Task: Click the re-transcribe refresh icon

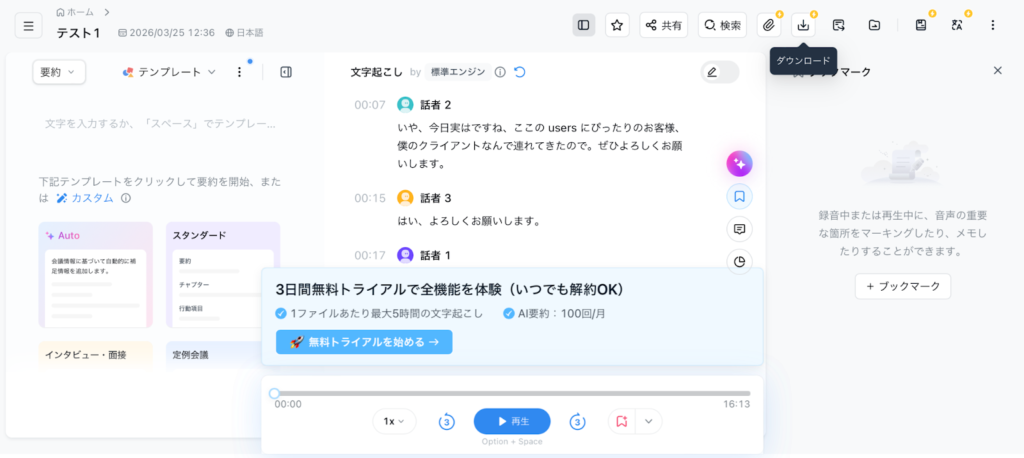Action: (x=519, y=72)
